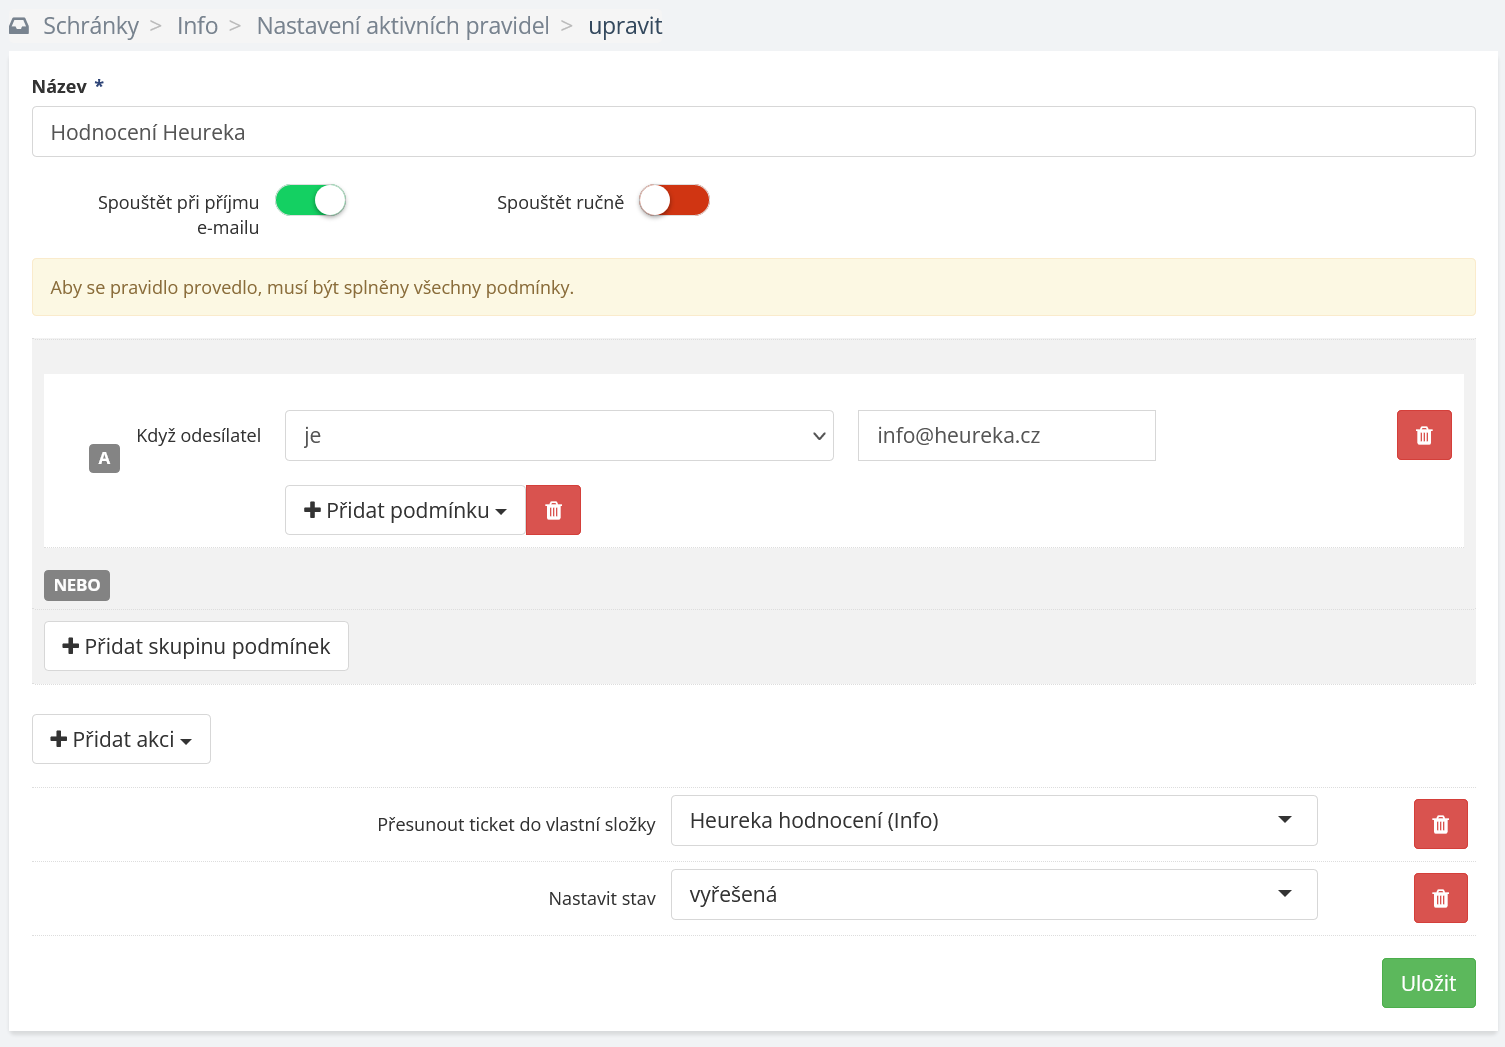This screenshot has height=1047, width=1505.
Task: Enable the Spouštět ručně switch
Action: tap(673, 201)
